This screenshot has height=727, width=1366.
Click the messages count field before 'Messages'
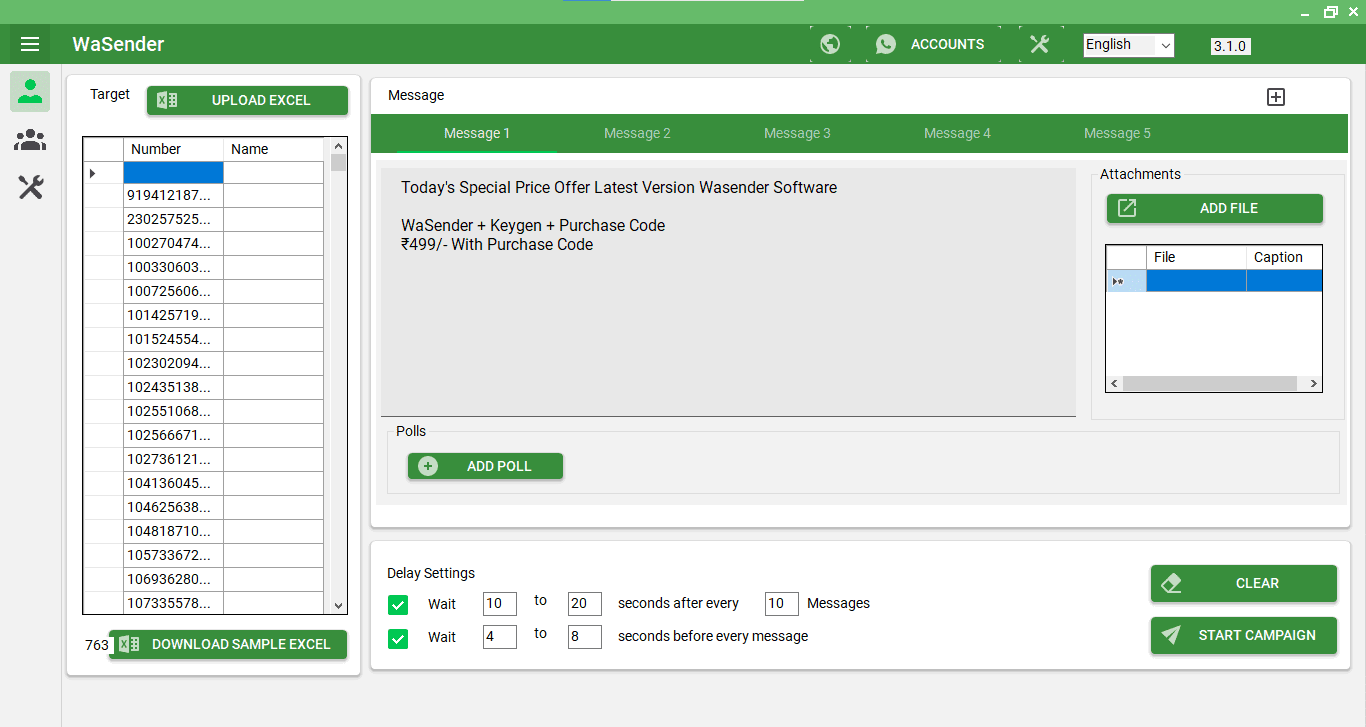point(782,603)
